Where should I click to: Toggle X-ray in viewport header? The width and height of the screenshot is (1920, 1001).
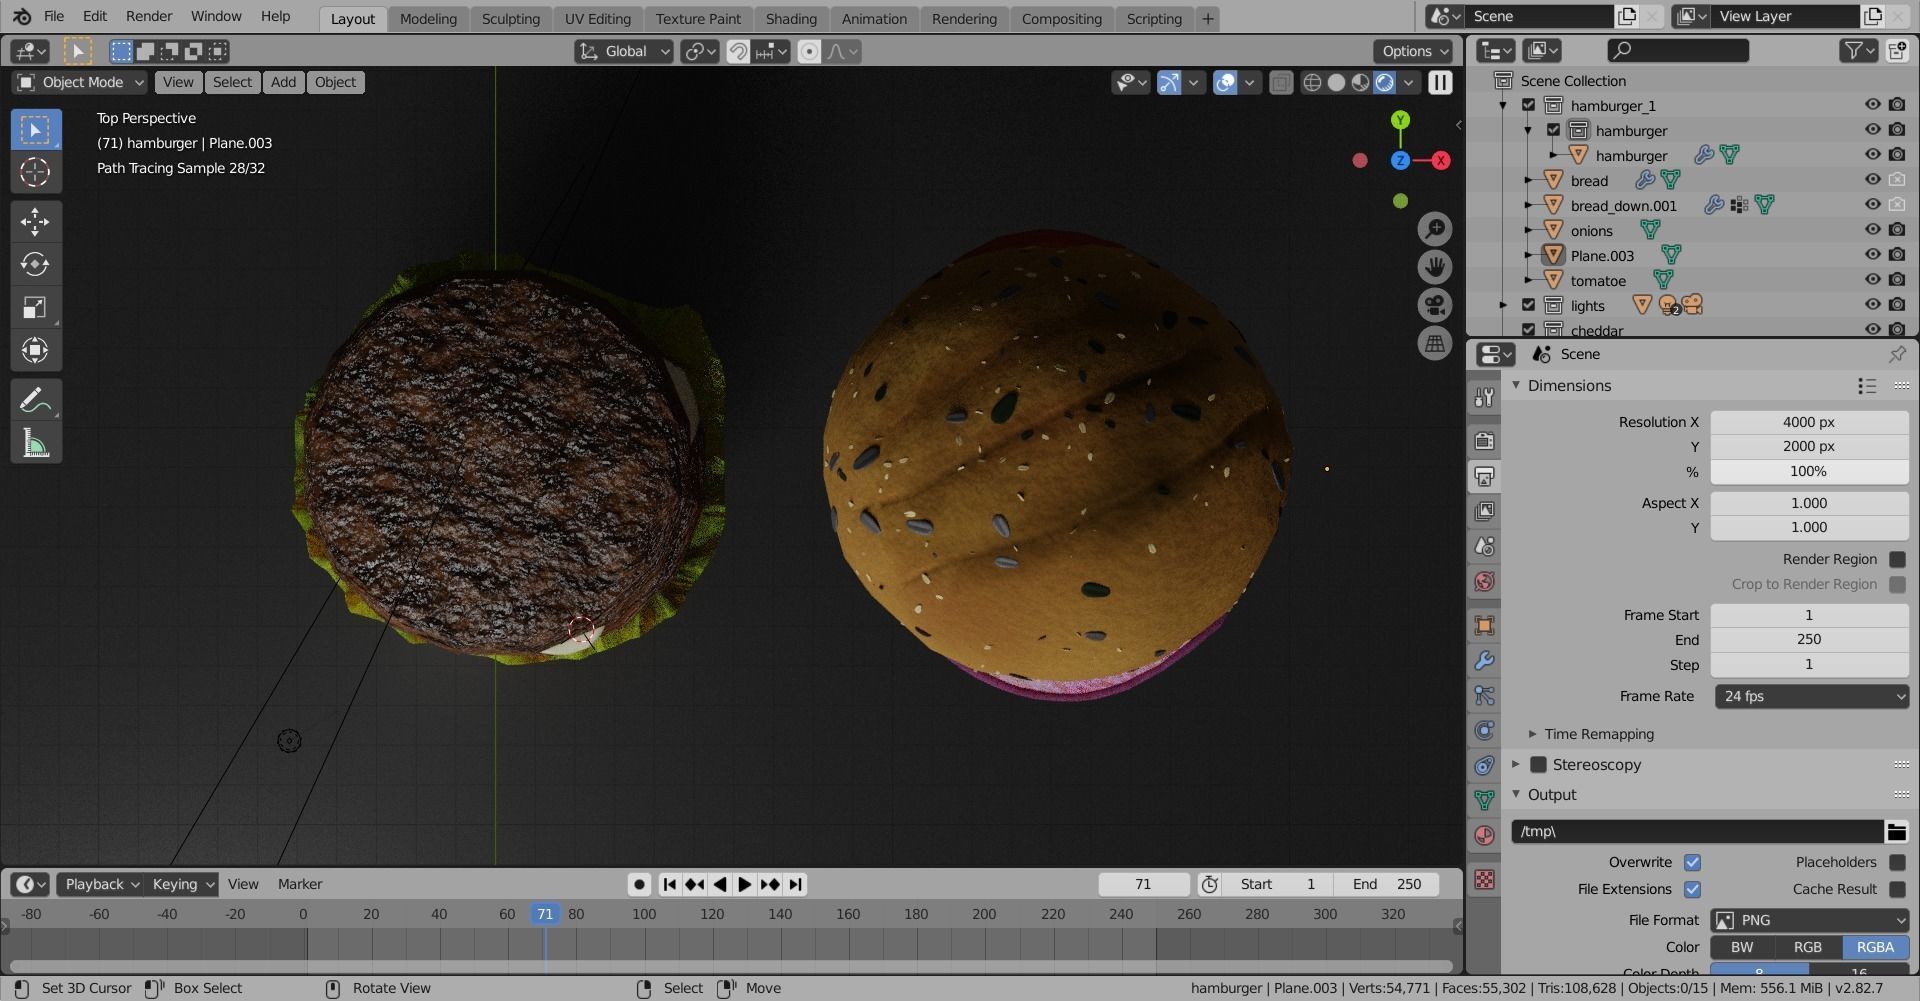(1280, 82)
